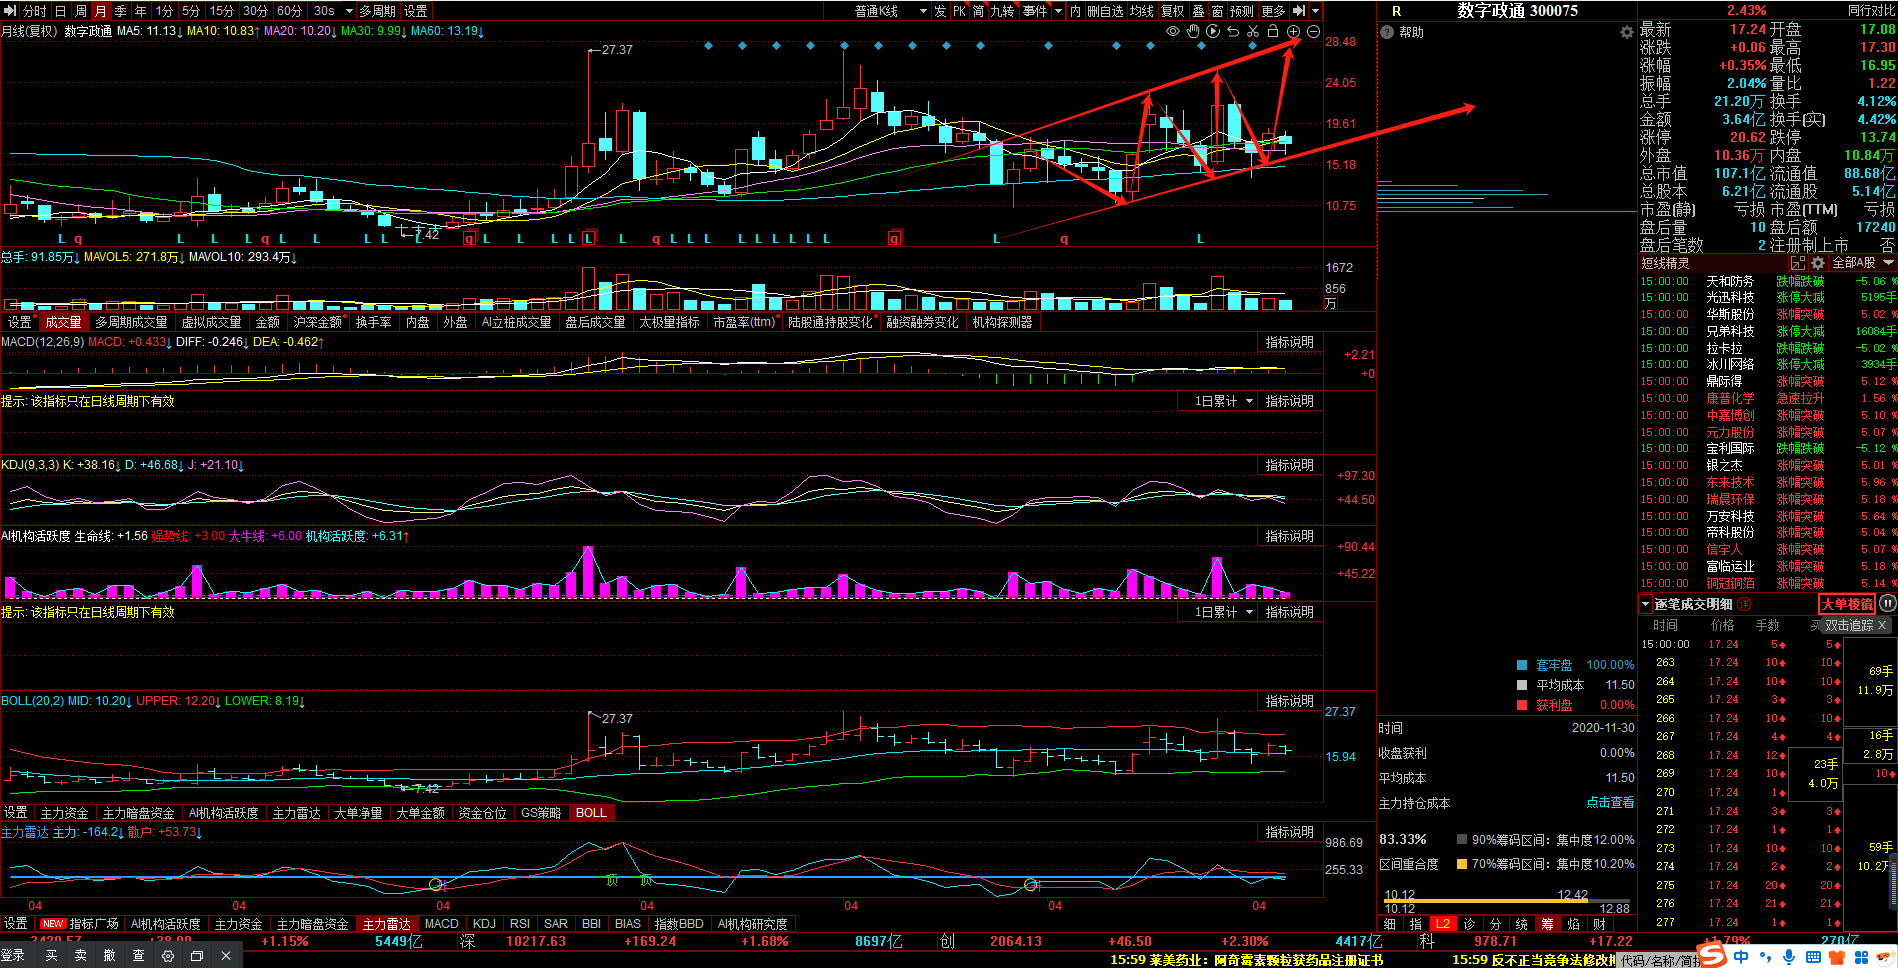Click the 代码/名称 stock search field
1898x968 pixels.
pyautogui.click(x=1657, y=960)
